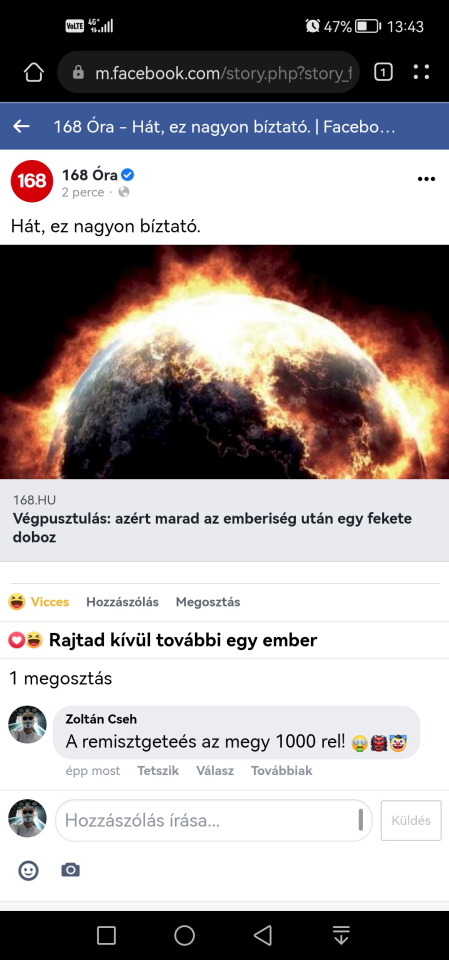Open the burning Earth article image
The height and width of the screenshot is (960, 449).
tap(224, 362)
